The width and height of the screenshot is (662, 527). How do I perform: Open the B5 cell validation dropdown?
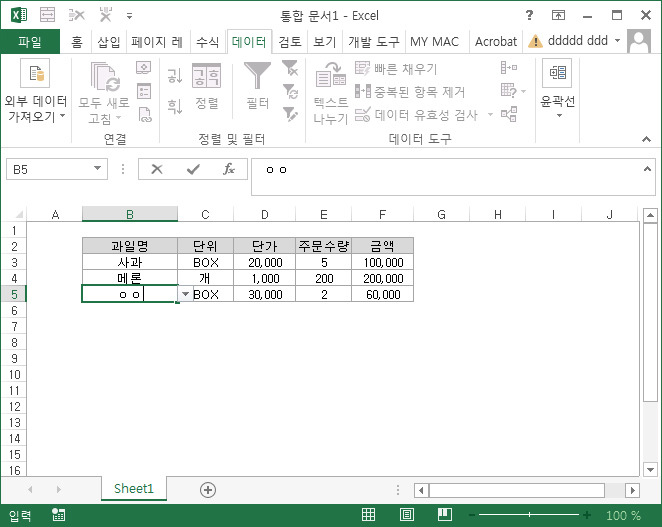[x=185, y=294]
